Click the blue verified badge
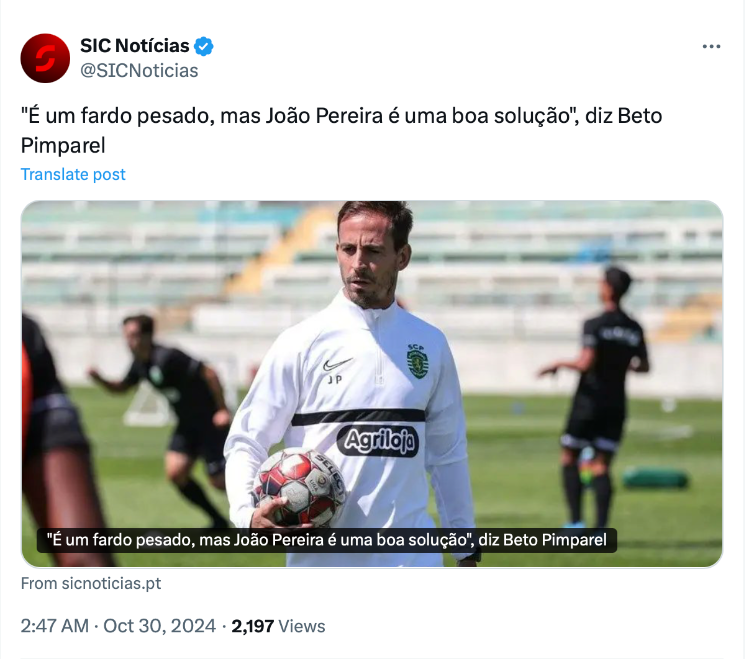Screen dimensions: 749x659 click(x=204, y=46)
